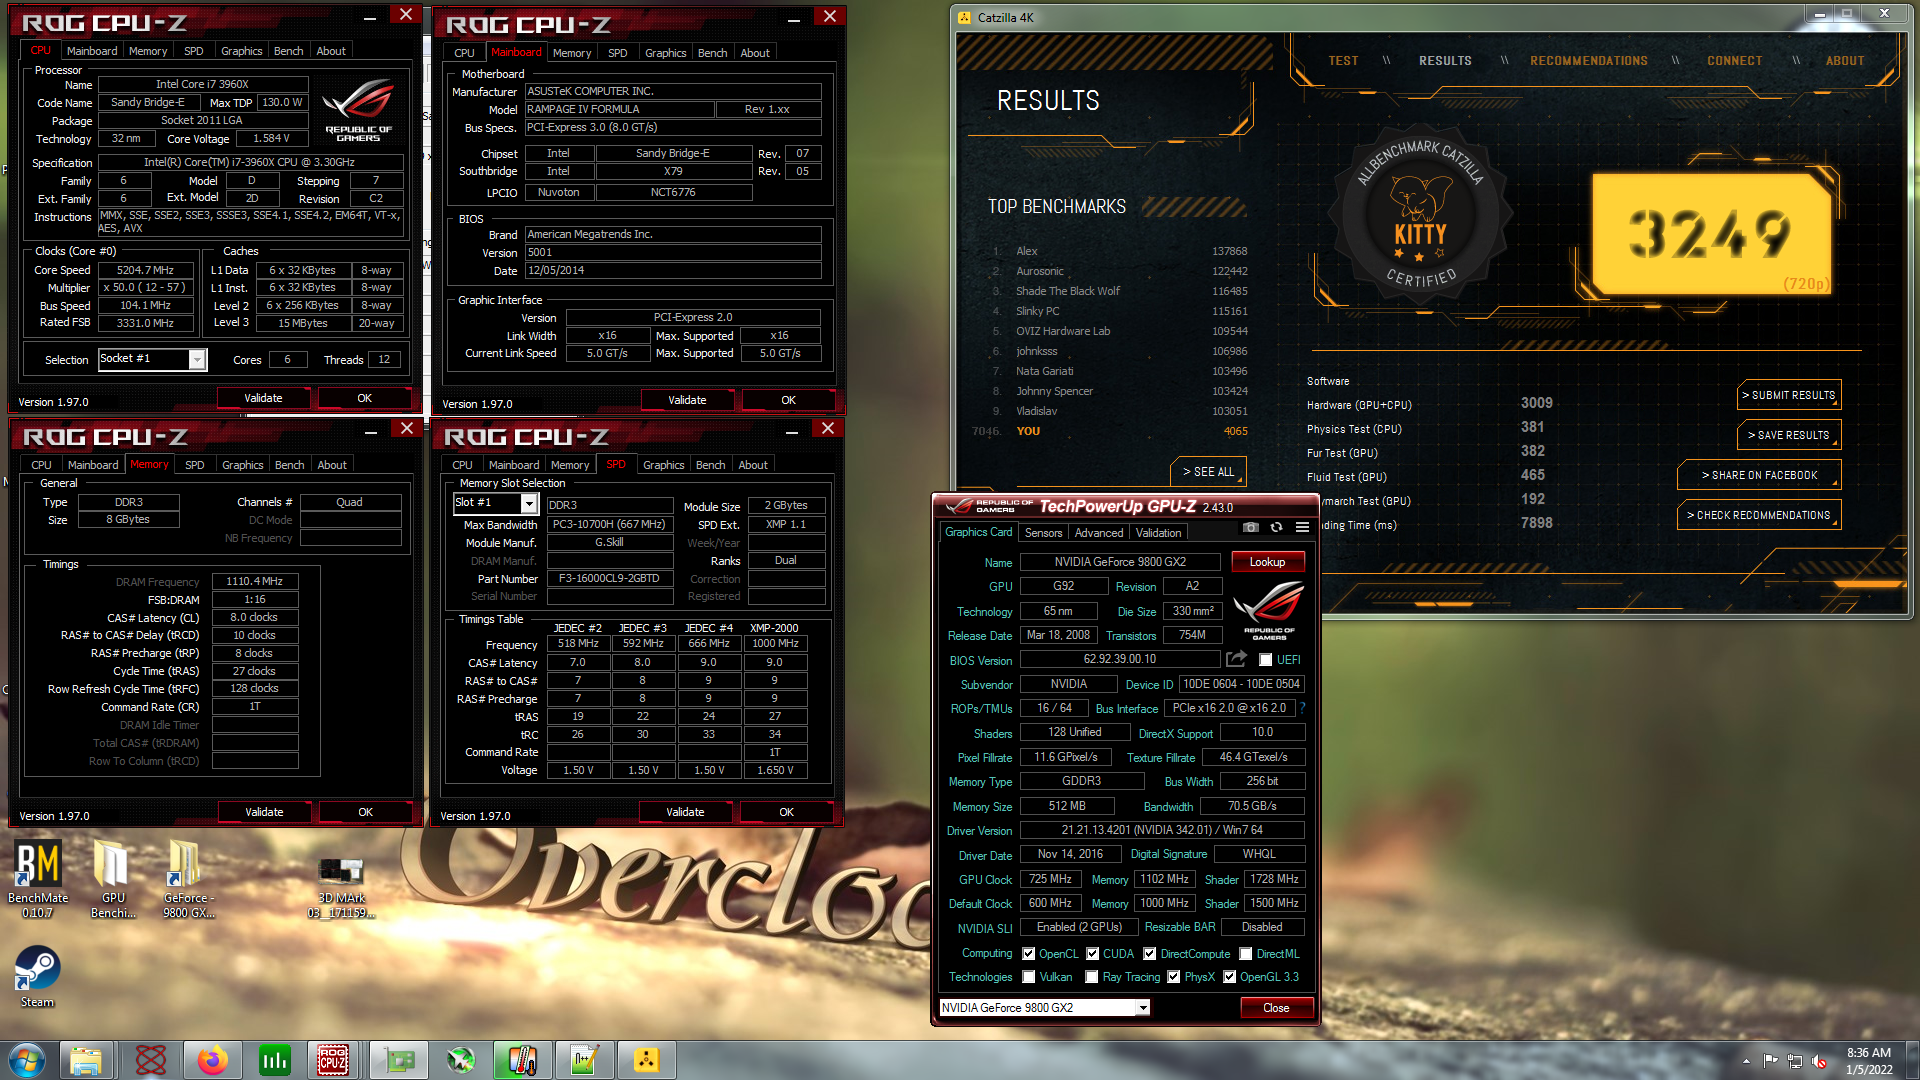This screenshot has width=1920, height=1080.
Task: Click the 3249 score badge in Catzilla
Action: click(x=1710, y=236)
